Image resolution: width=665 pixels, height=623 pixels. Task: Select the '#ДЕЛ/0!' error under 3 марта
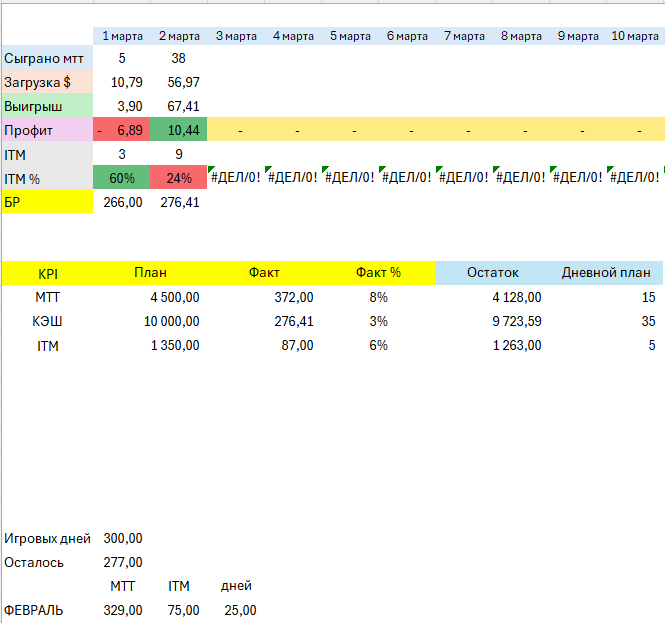pos(236,177)
